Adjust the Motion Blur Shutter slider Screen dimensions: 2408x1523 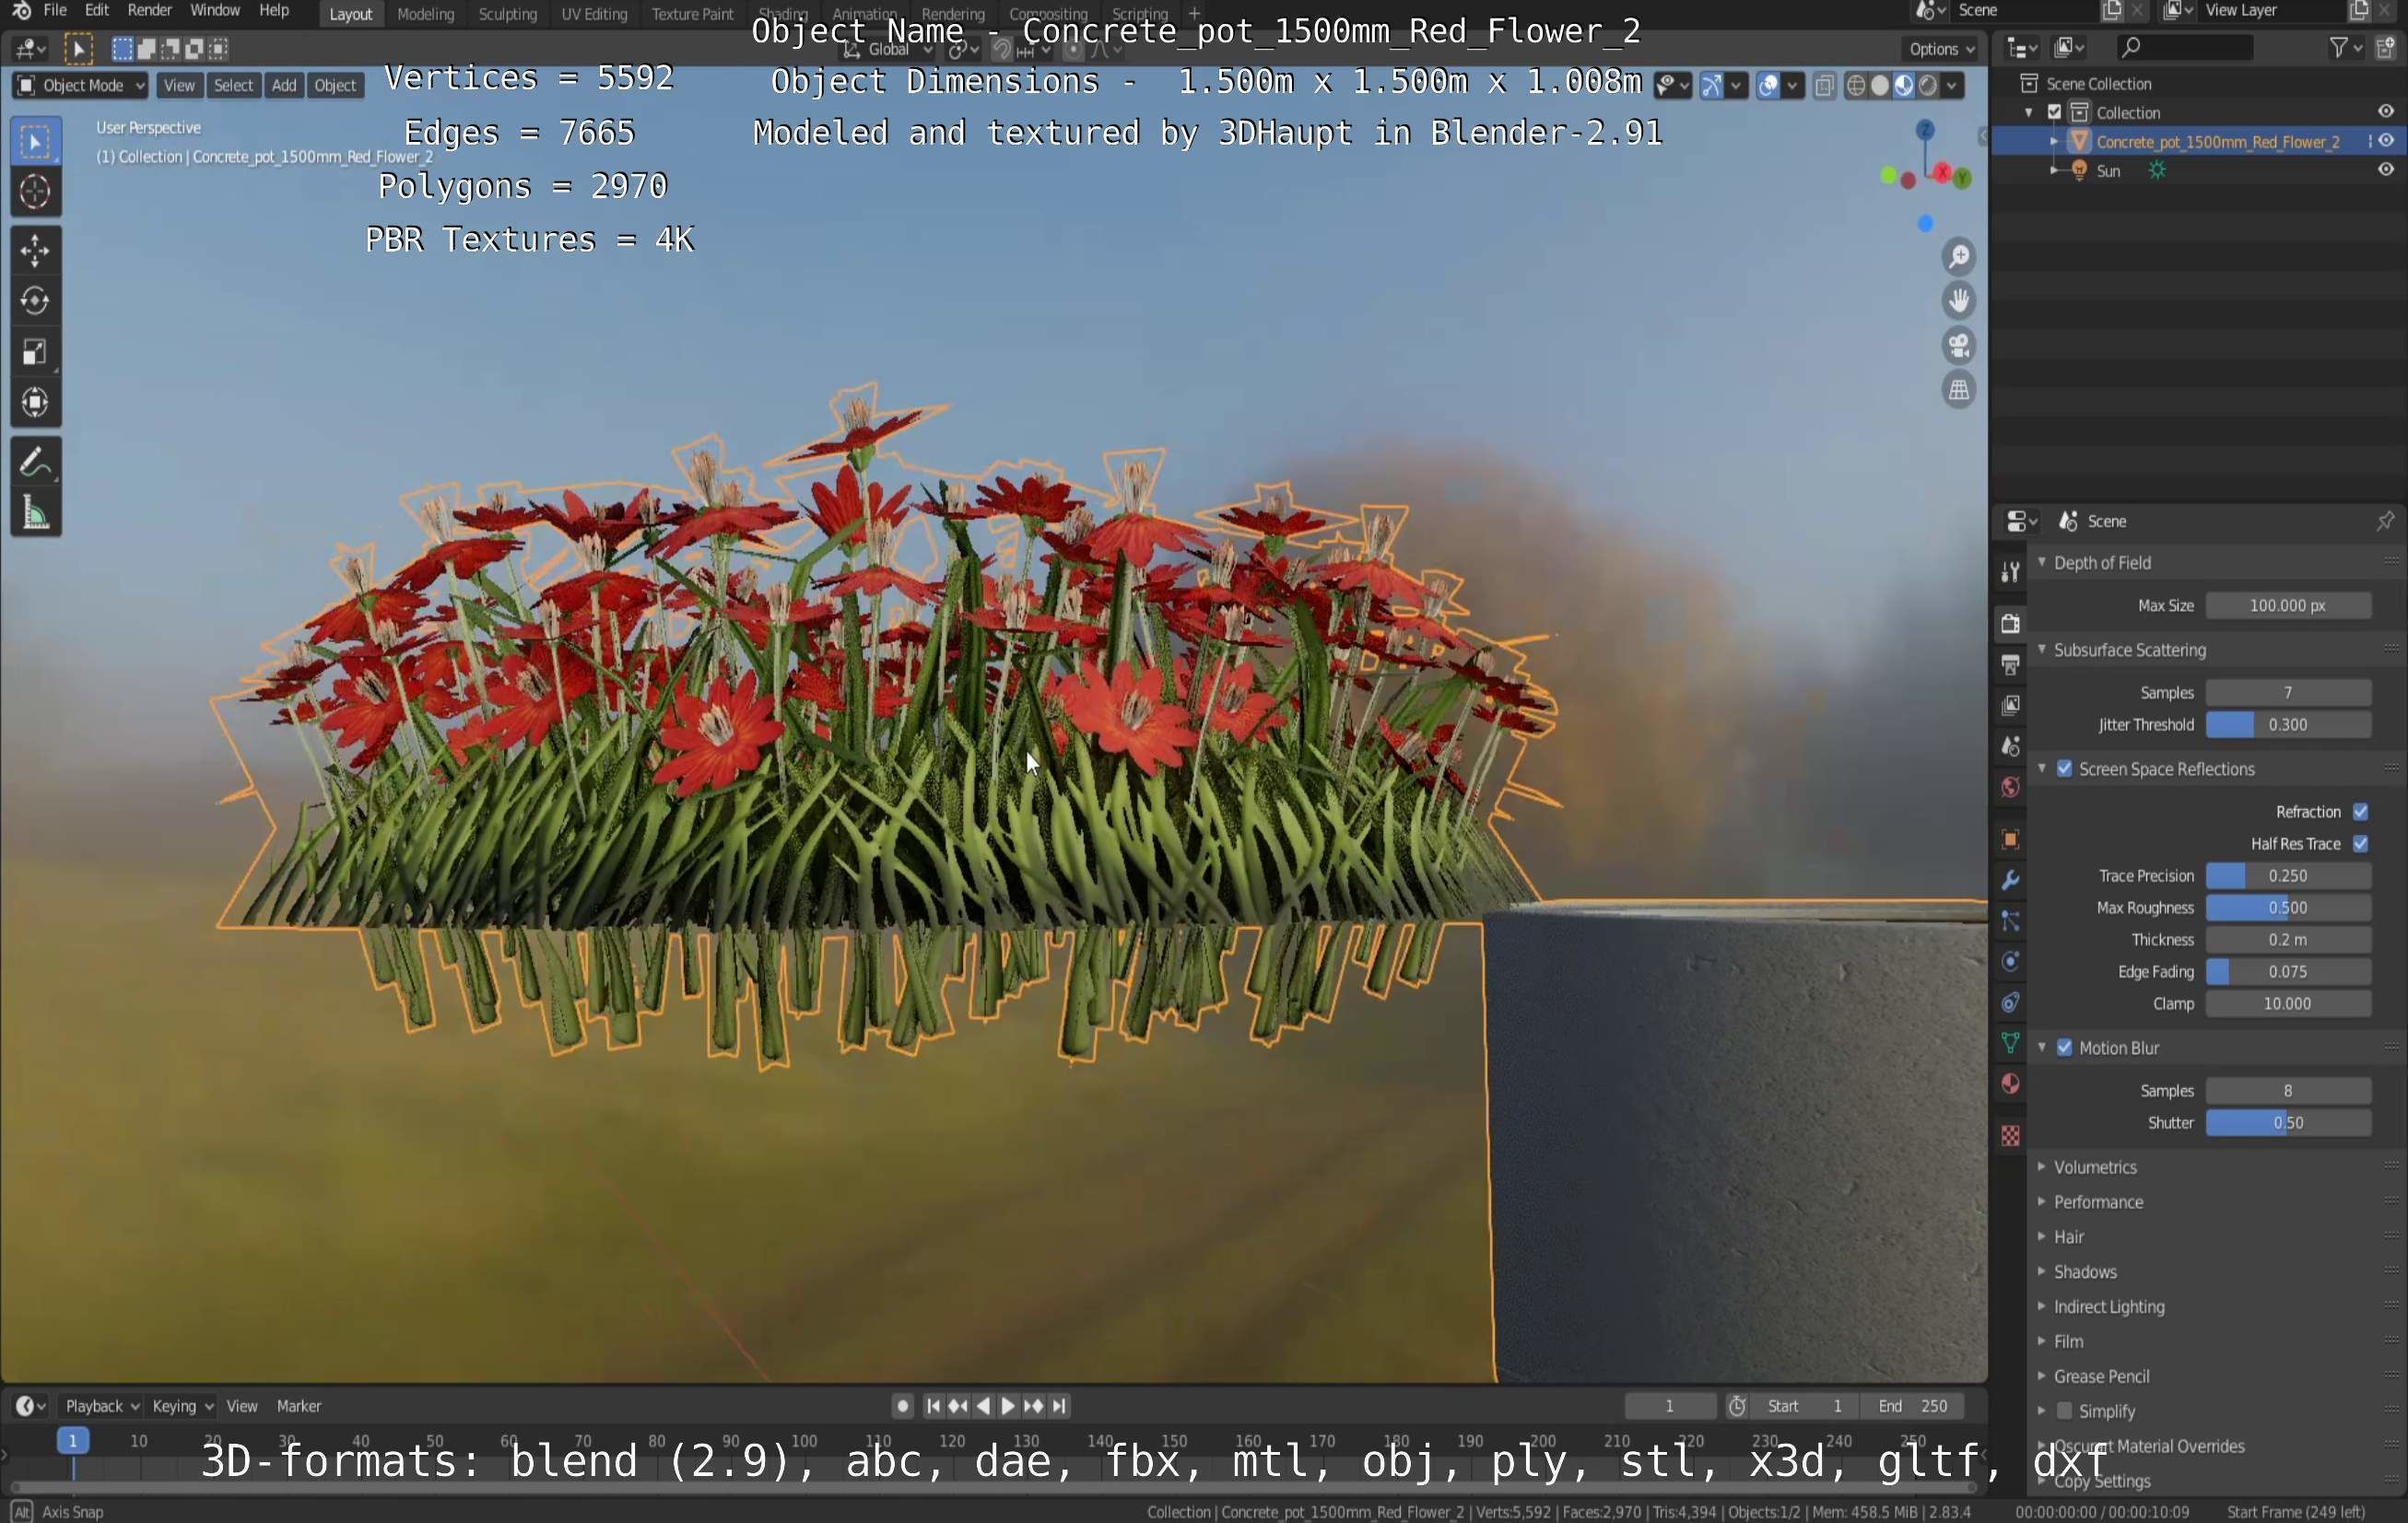[2288, 1123]
